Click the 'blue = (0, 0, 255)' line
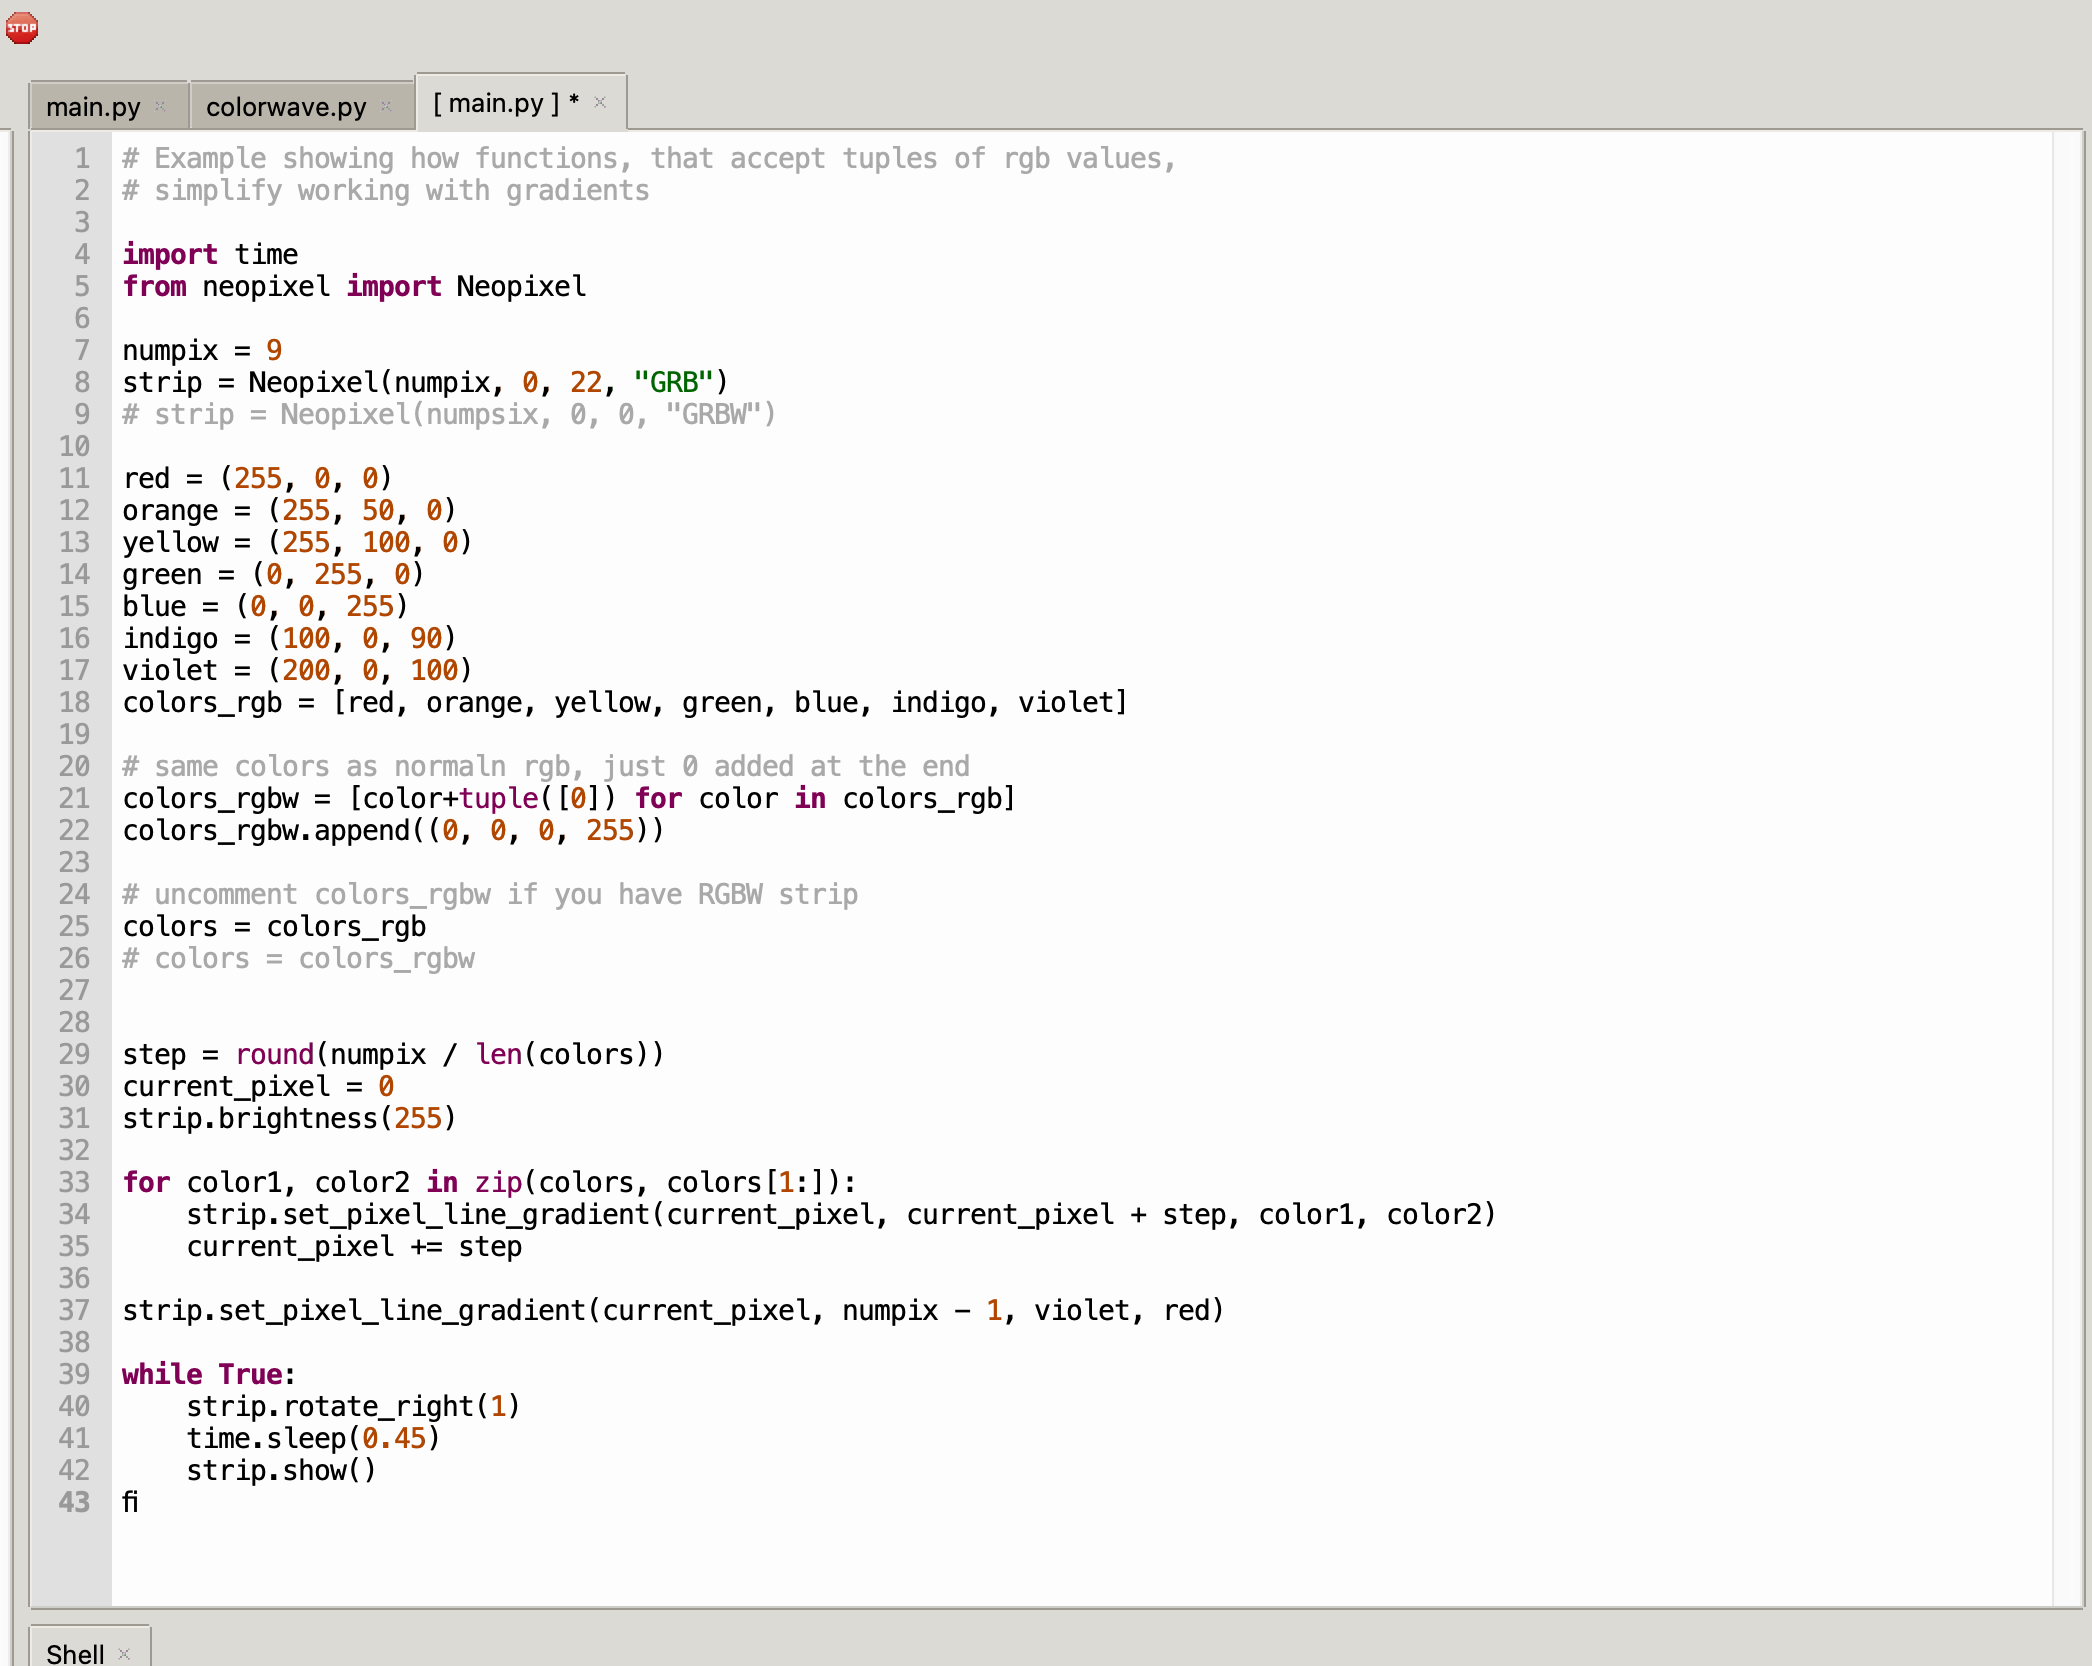 click(265, 606)
